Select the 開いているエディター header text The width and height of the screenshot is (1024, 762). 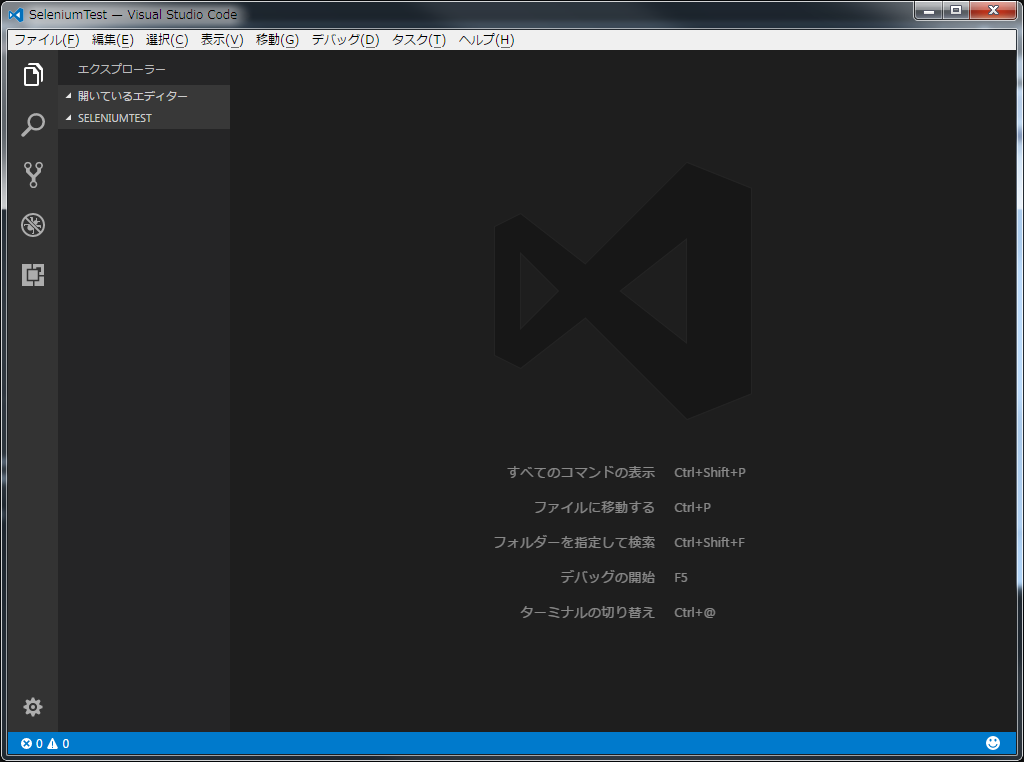[133, 96]
